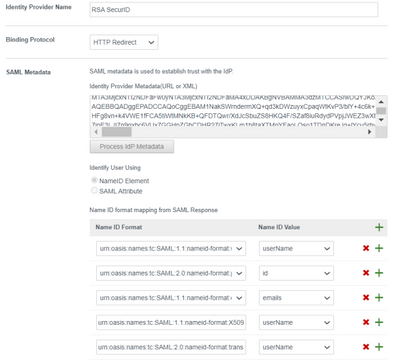Open Name ID Format dropdown in emails row
400x360 pixels.
[x=171, y=298]
